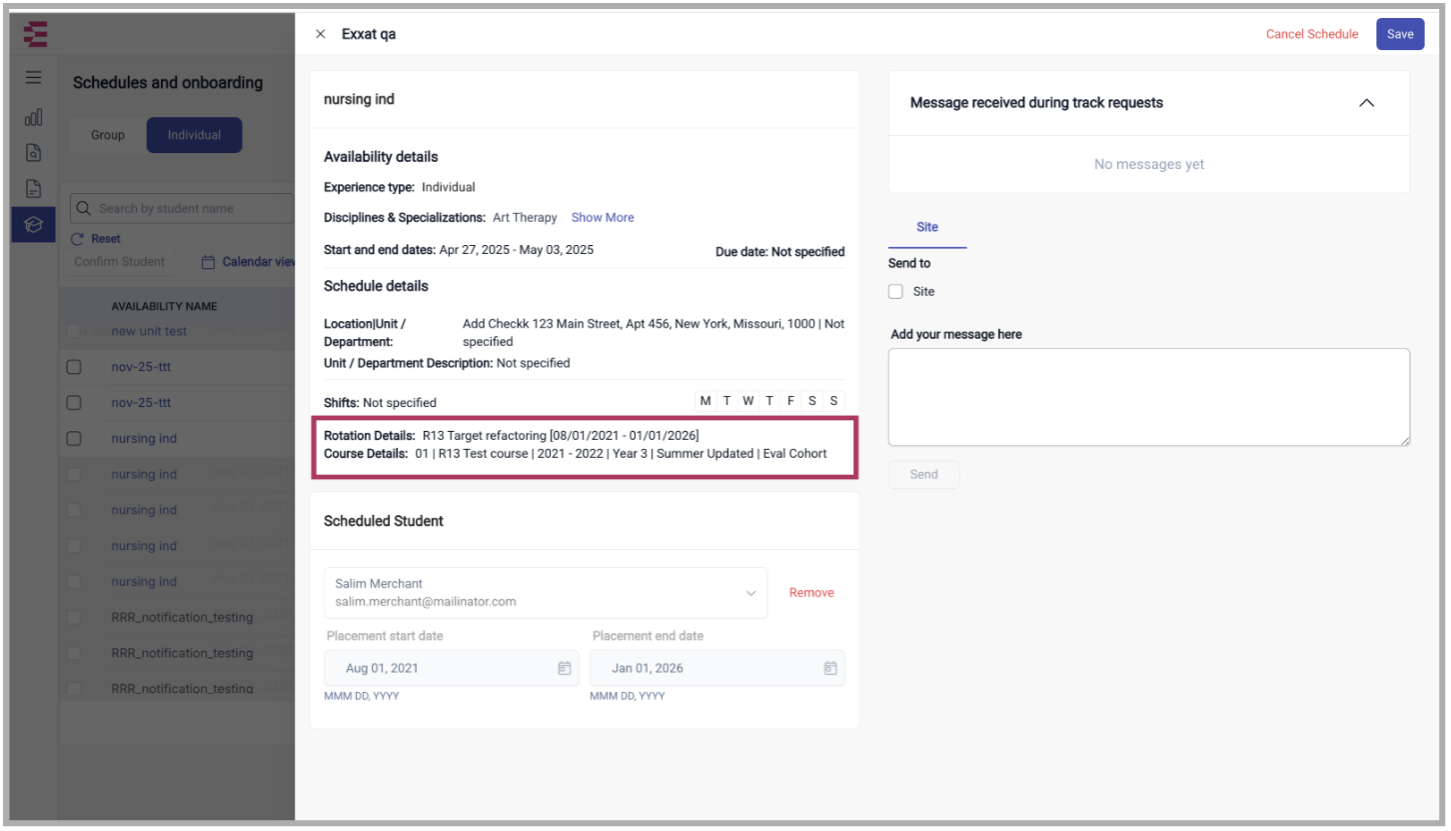Click the X icon beside Exxat qa

pyautogui.click(x=320, y=34)
